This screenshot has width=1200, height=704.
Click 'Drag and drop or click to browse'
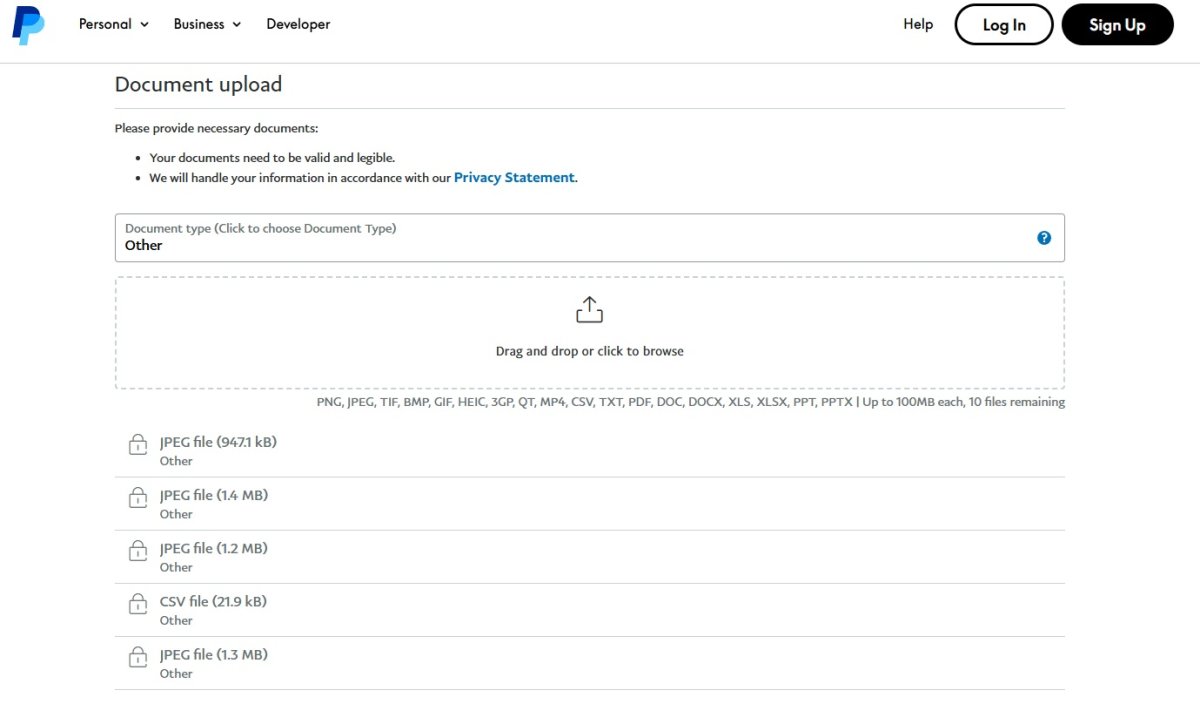click(x=590, y=351)
